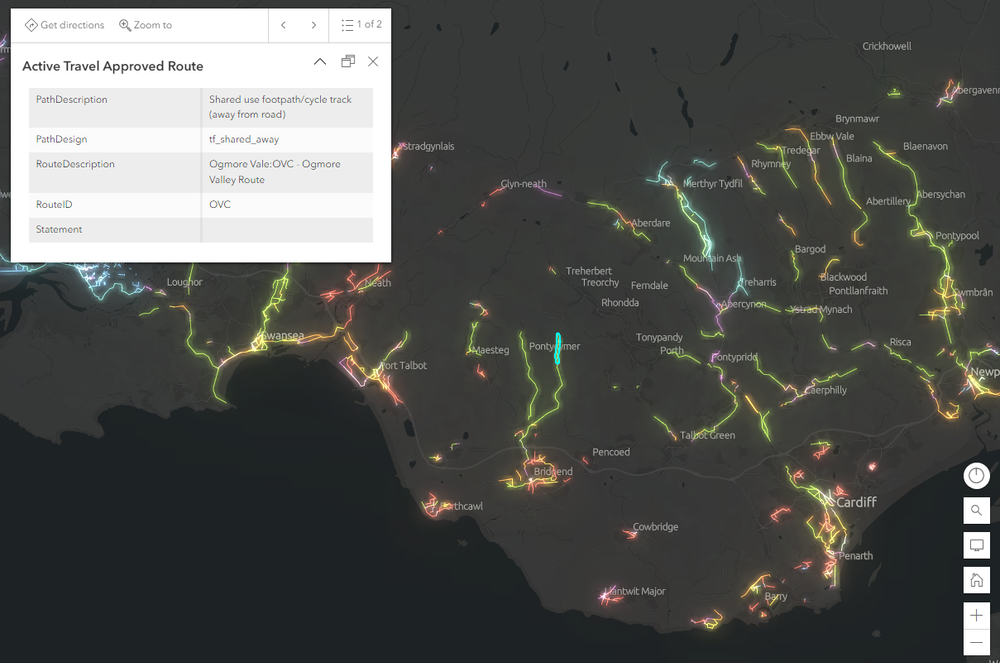
Task: Click the Penarth map label
Action: point(855,556)
